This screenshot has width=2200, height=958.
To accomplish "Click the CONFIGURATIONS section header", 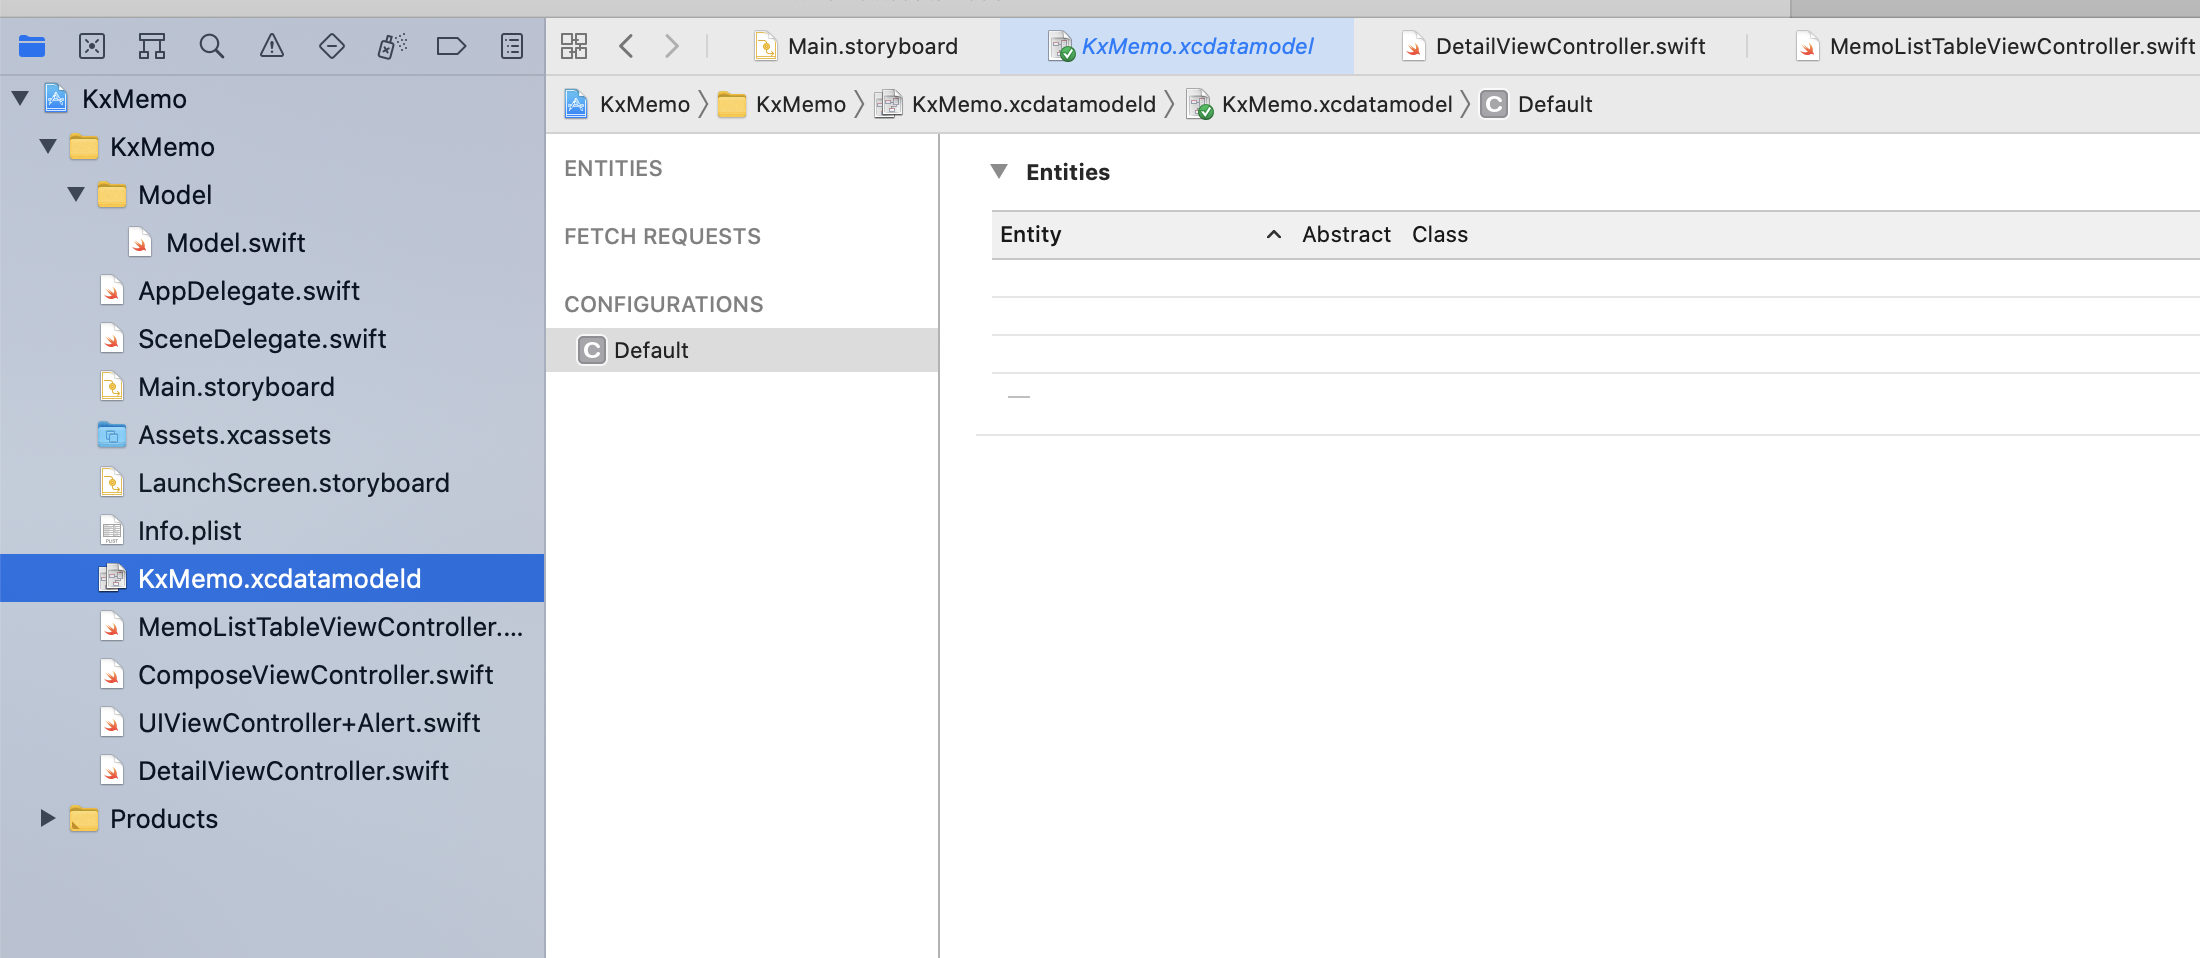I will (x=663, y=305).
